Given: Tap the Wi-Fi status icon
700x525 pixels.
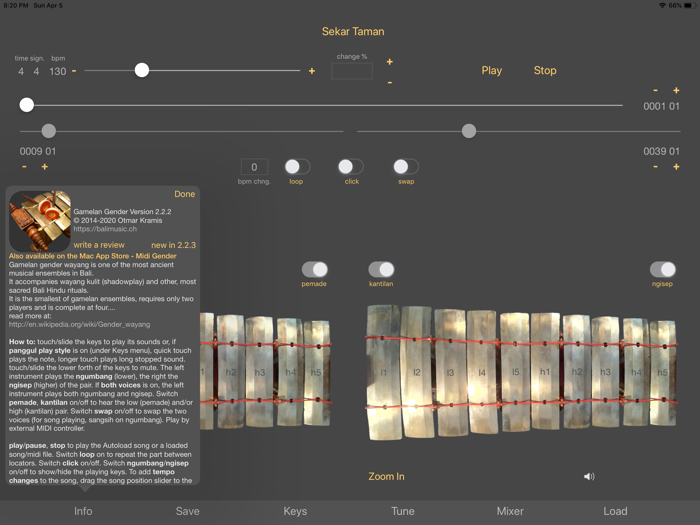Looking at the screenshot, I should point(662,5).
